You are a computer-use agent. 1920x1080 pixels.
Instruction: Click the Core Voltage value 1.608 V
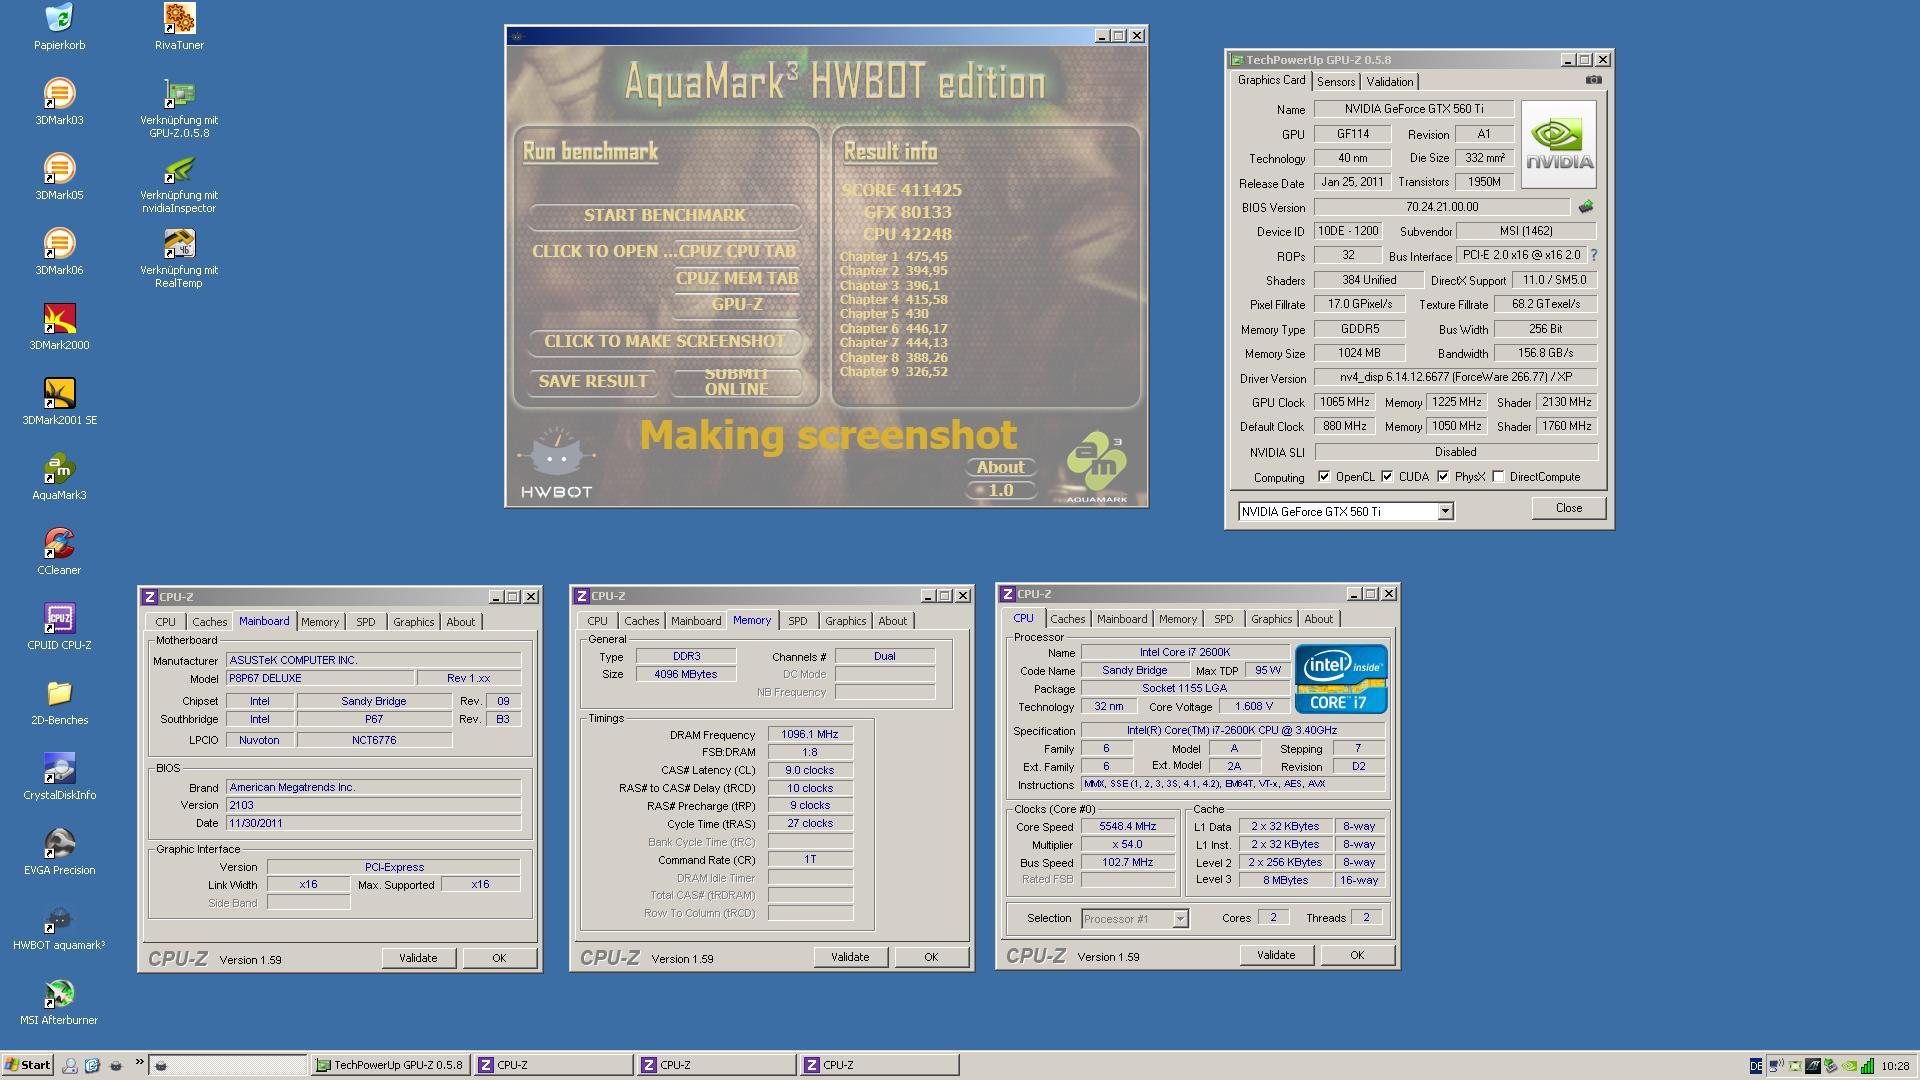1253,706
